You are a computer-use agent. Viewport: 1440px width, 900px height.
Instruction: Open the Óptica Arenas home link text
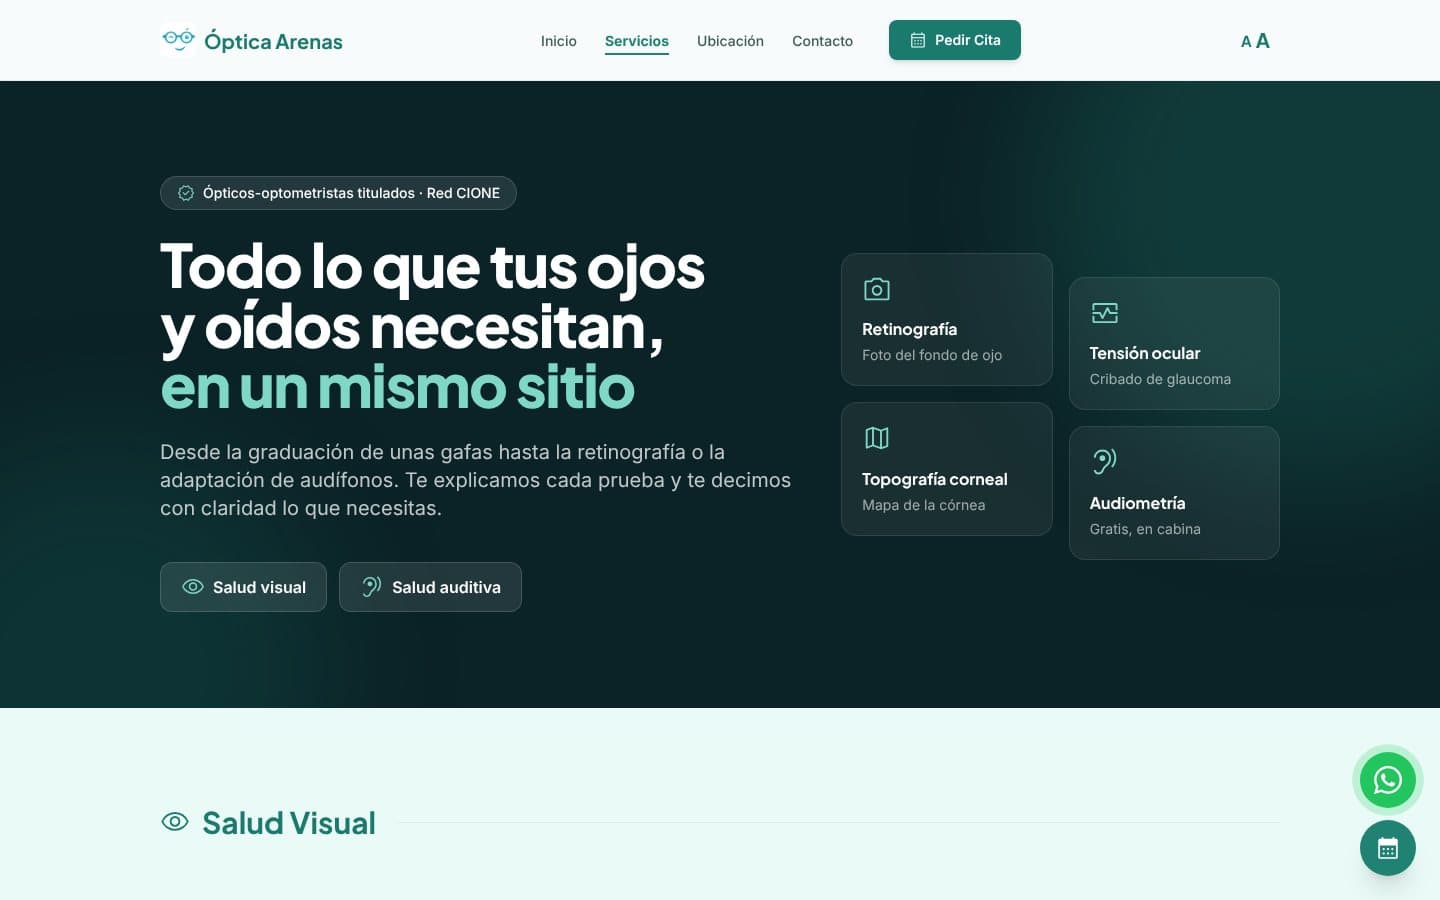point(273,41)
